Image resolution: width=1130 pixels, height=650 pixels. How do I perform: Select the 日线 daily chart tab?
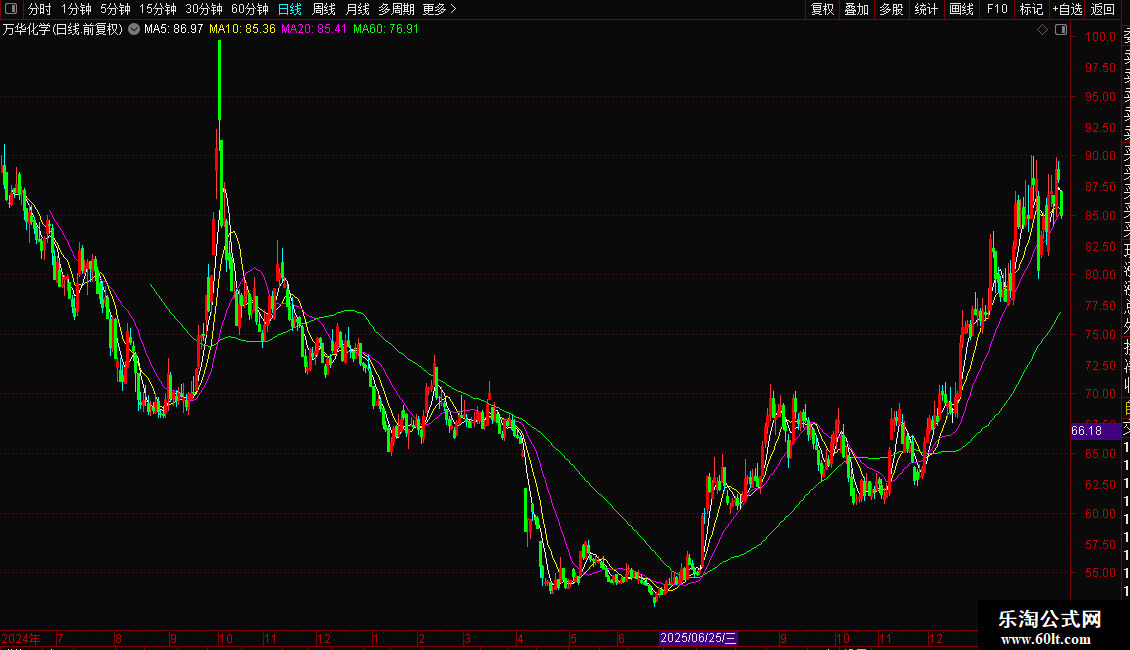[x=290, y=9]
